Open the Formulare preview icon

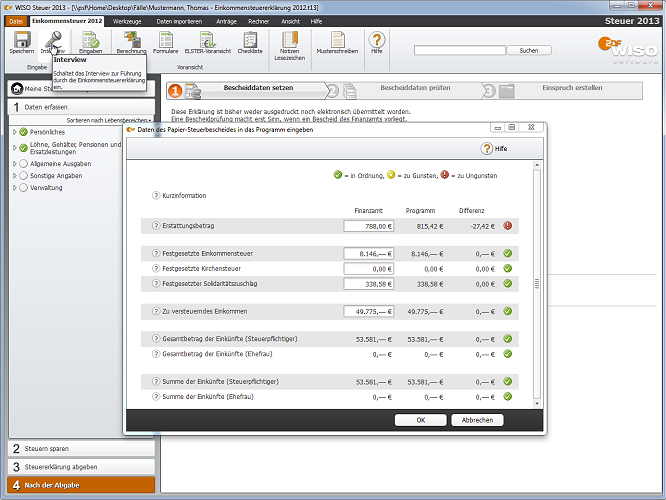point(165,40)
